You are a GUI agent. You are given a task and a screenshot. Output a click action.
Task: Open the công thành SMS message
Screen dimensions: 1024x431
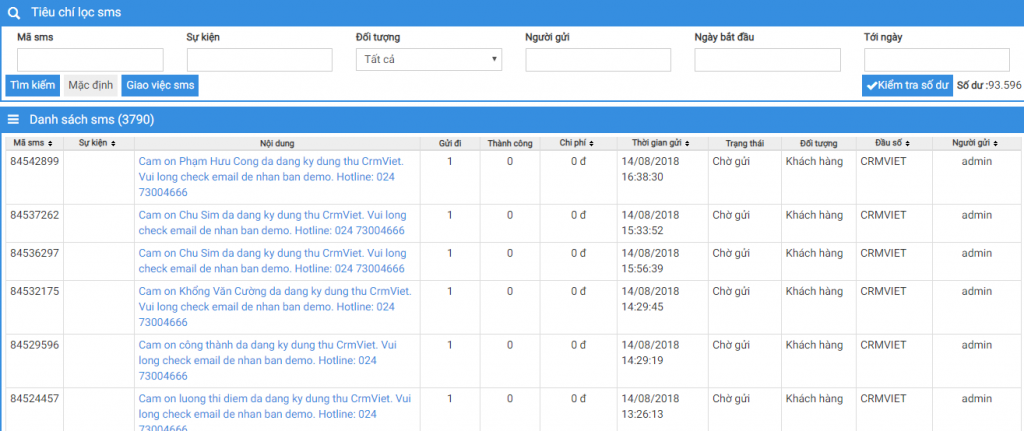[268, 360]
